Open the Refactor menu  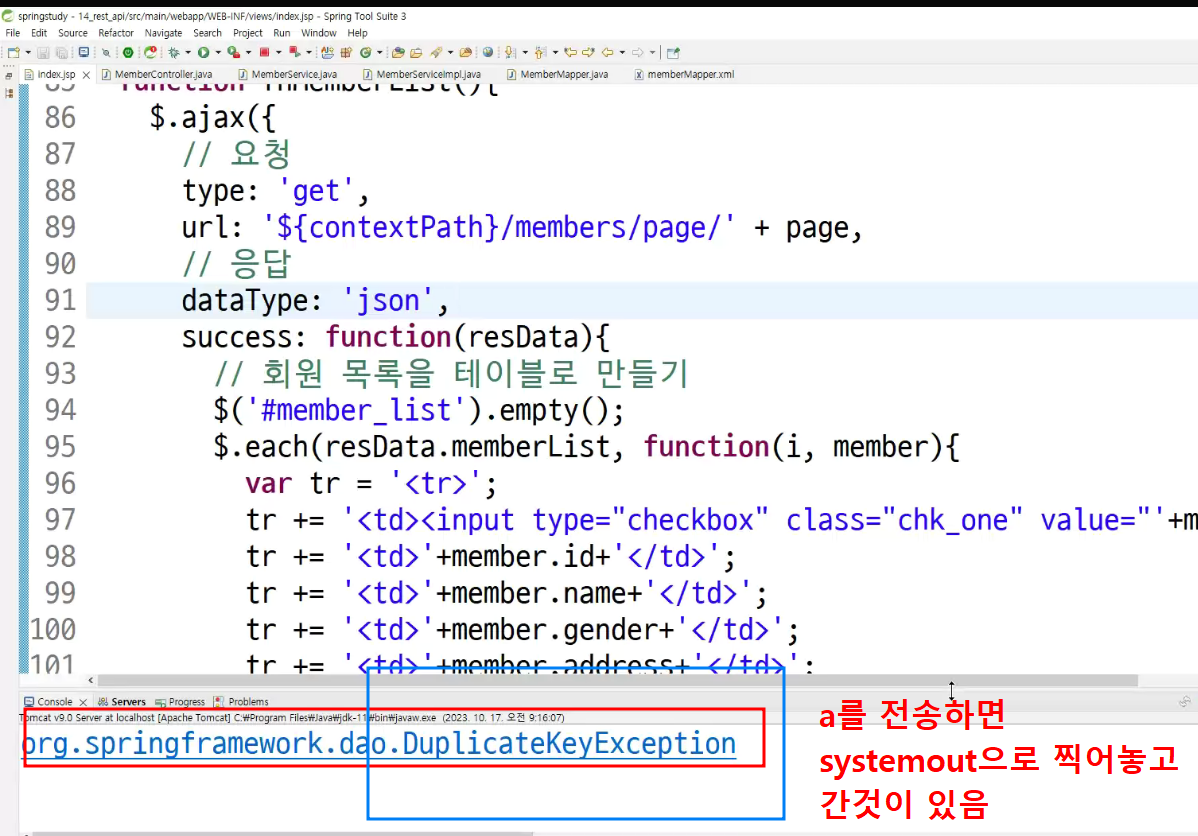pyautogui.click(x=116, y=33)
